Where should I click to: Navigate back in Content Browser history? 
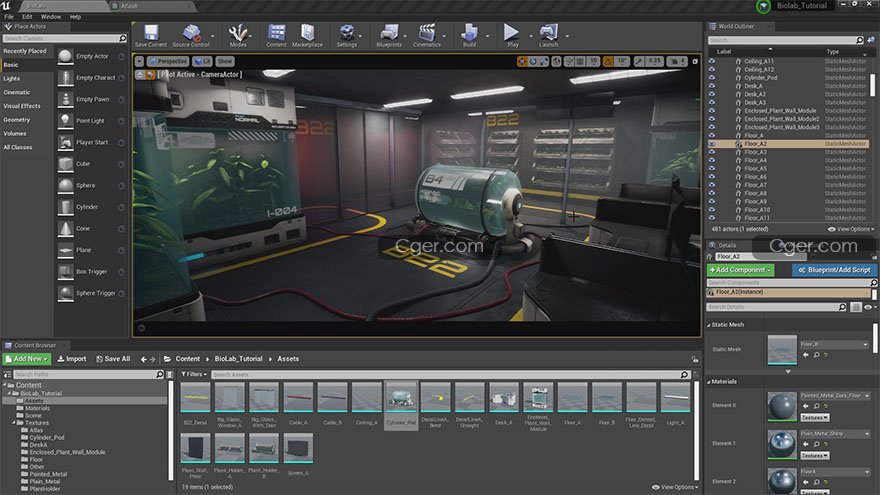tap(144, 359)
